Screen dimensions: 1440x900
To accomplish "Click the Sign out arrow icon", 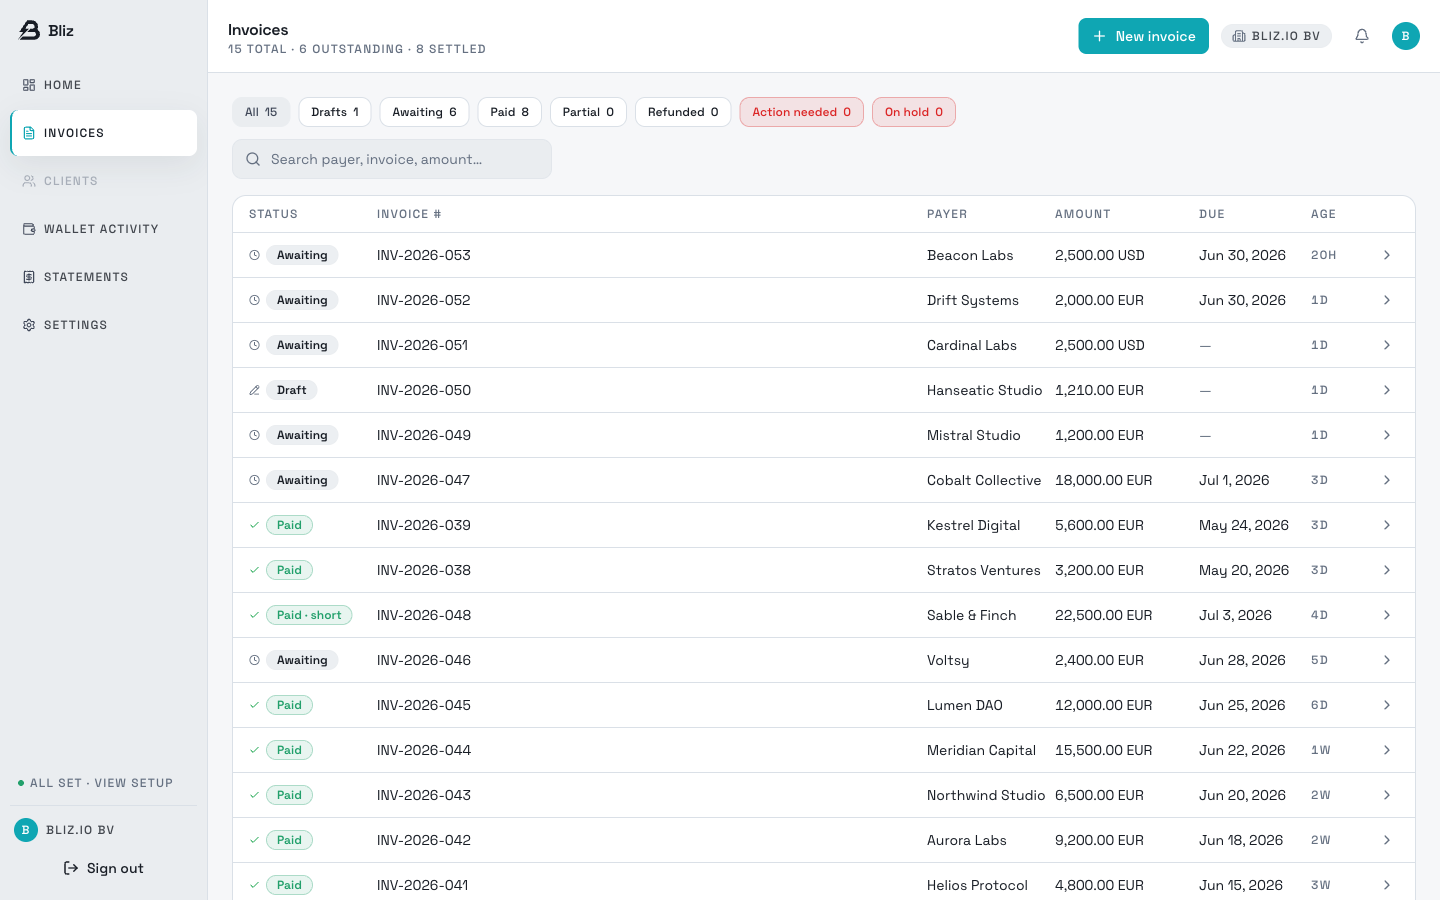I will 71,868.
